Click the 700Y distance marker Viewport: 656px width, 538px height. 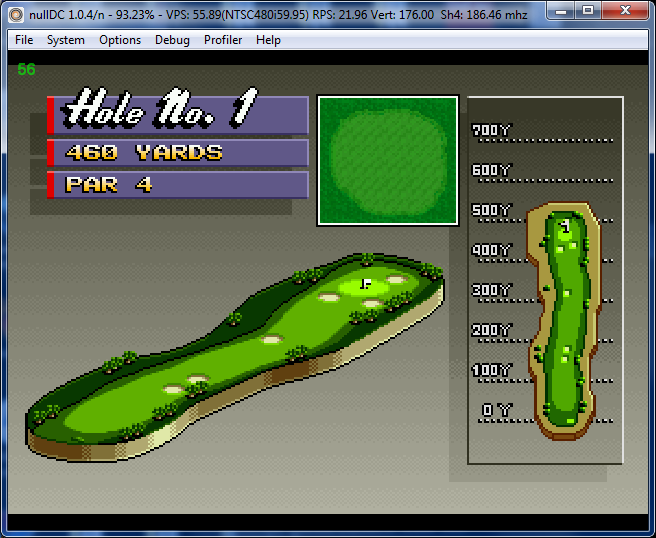(x=491, y=130)
